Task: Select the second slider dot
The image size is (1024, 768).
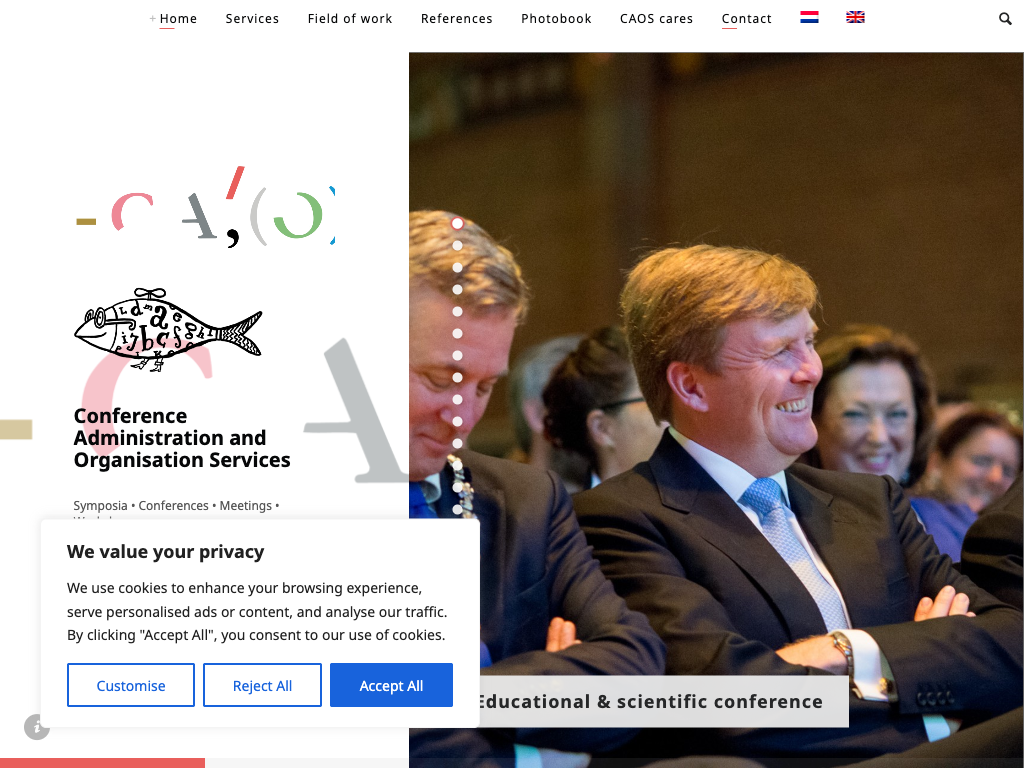Action: 457,246
